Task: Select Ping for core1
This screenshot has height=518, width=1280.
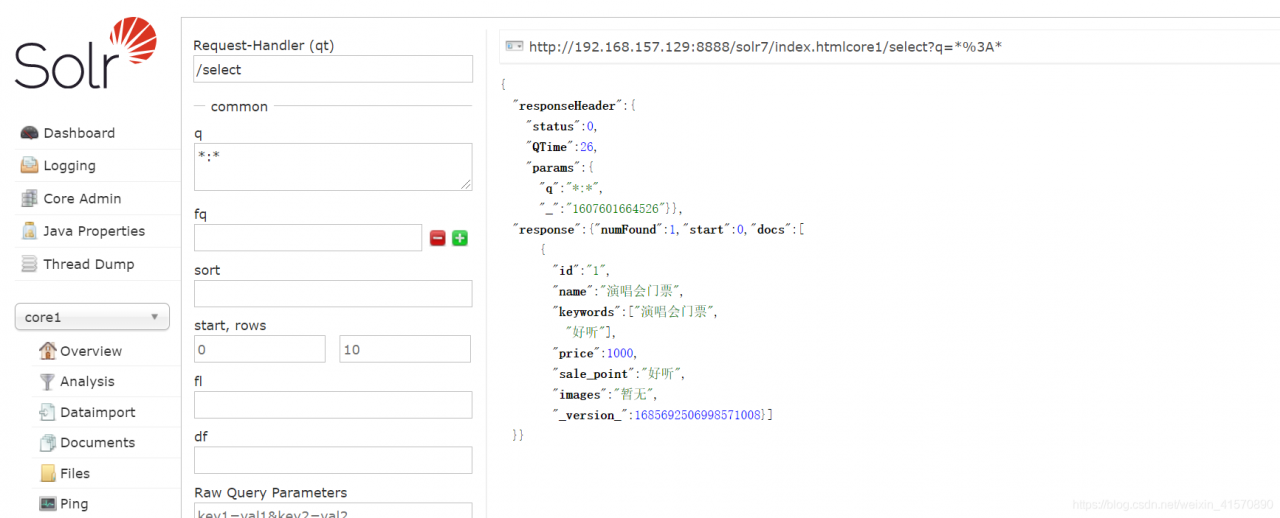Action: (x=74, y=504)
